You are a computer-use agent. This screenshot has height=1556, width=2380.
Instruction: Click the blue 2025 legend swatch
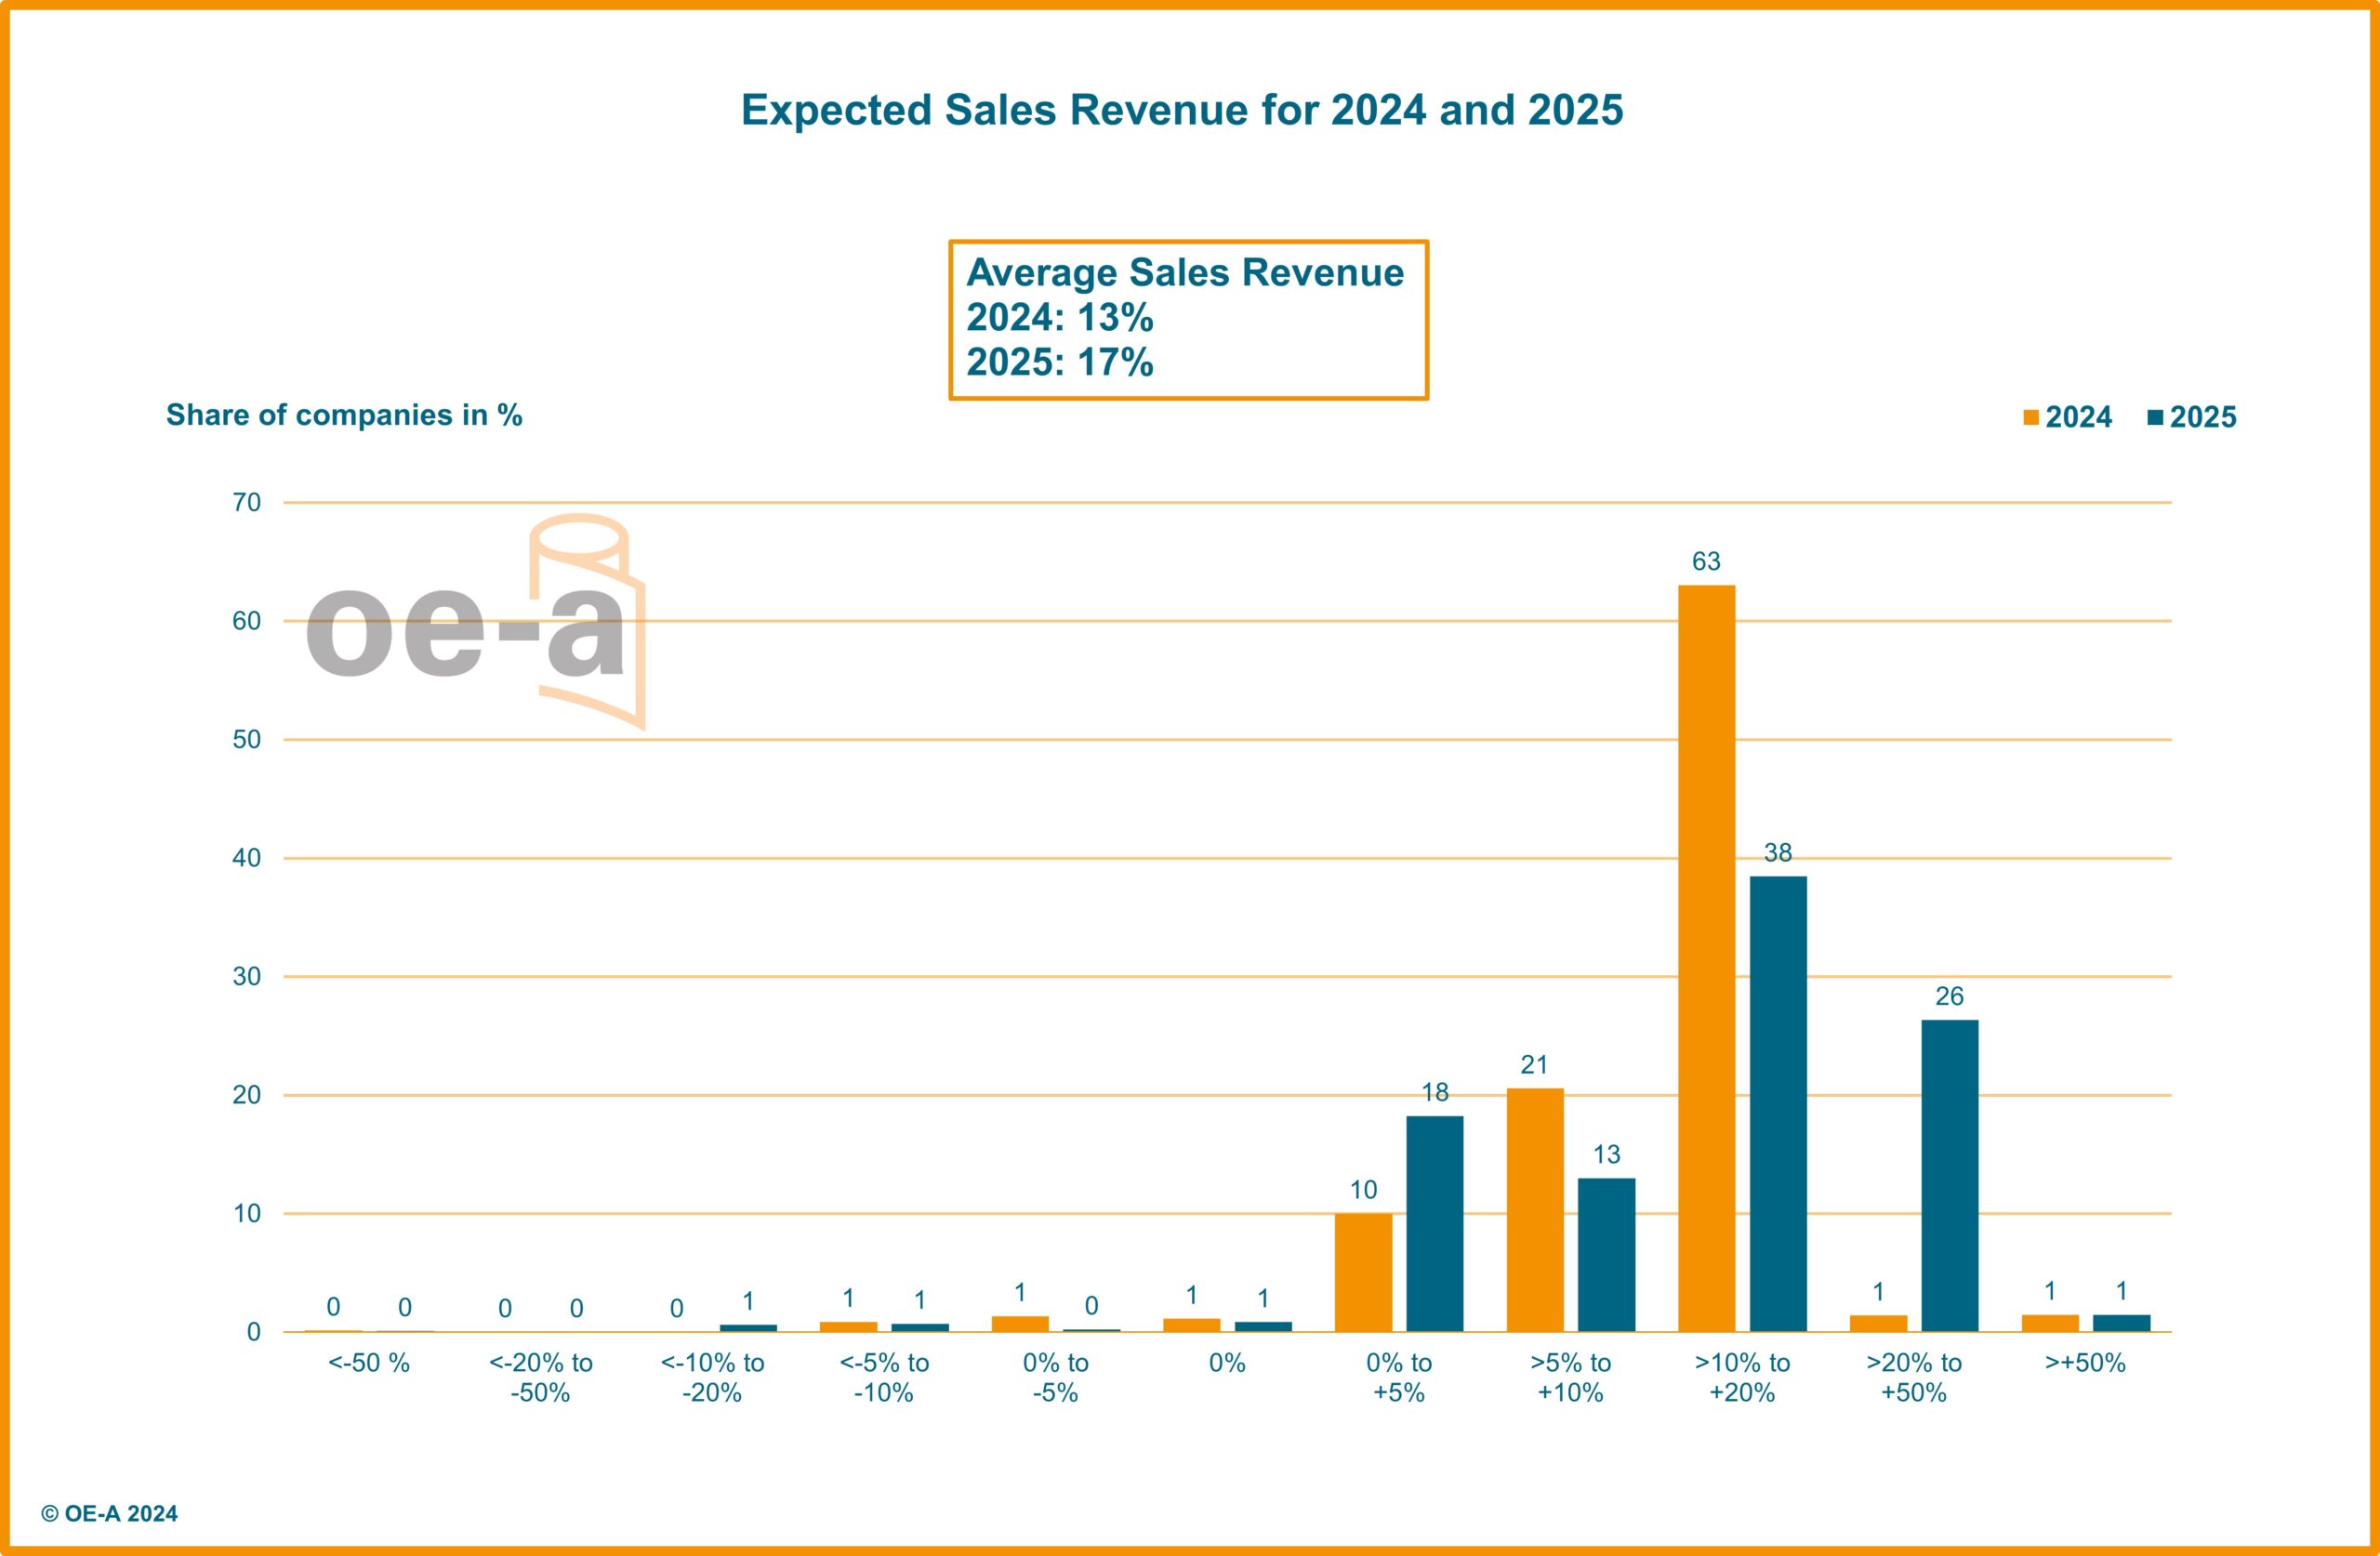click(x=2155, y=417)
